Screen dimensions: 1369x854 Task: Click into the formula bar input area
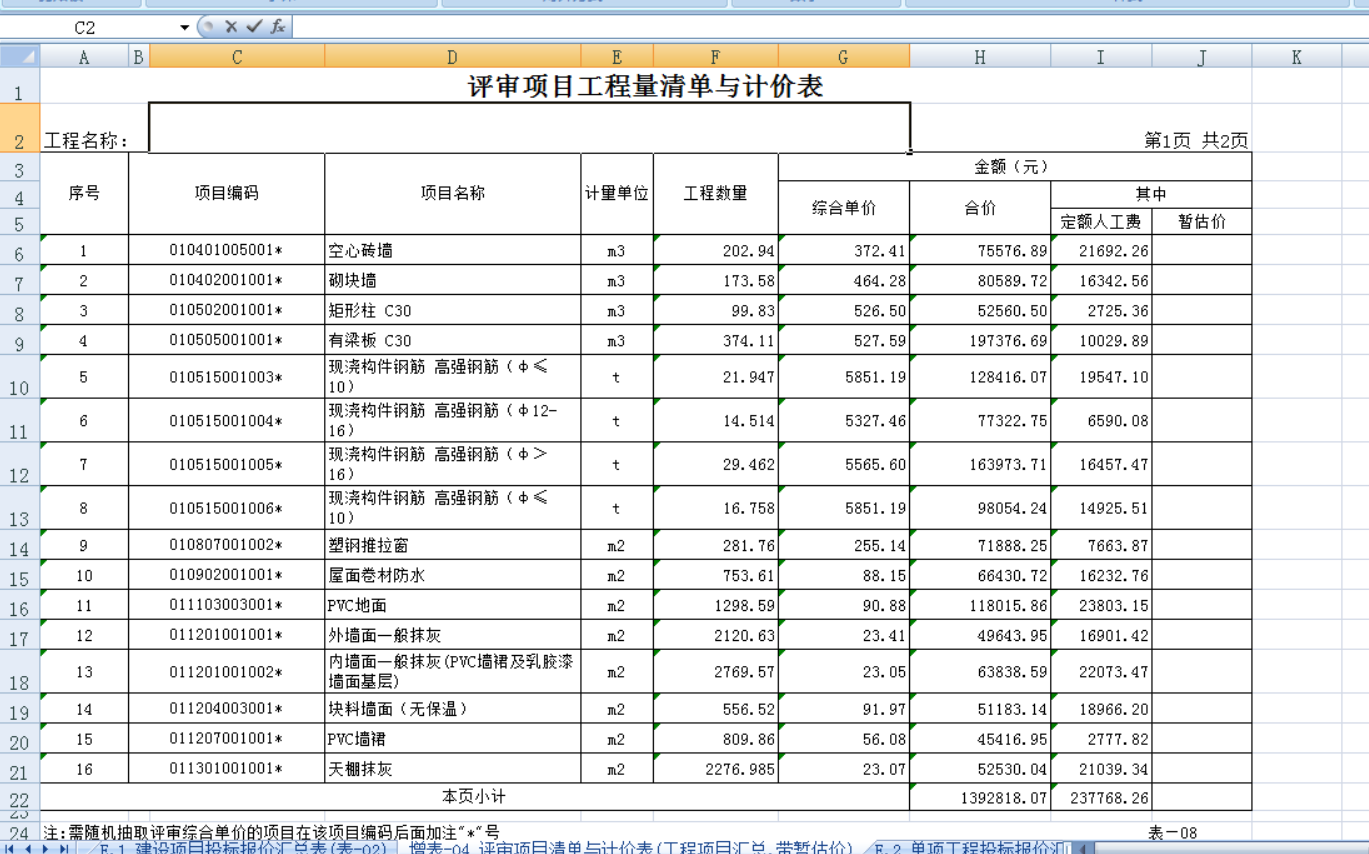point(800,27)
